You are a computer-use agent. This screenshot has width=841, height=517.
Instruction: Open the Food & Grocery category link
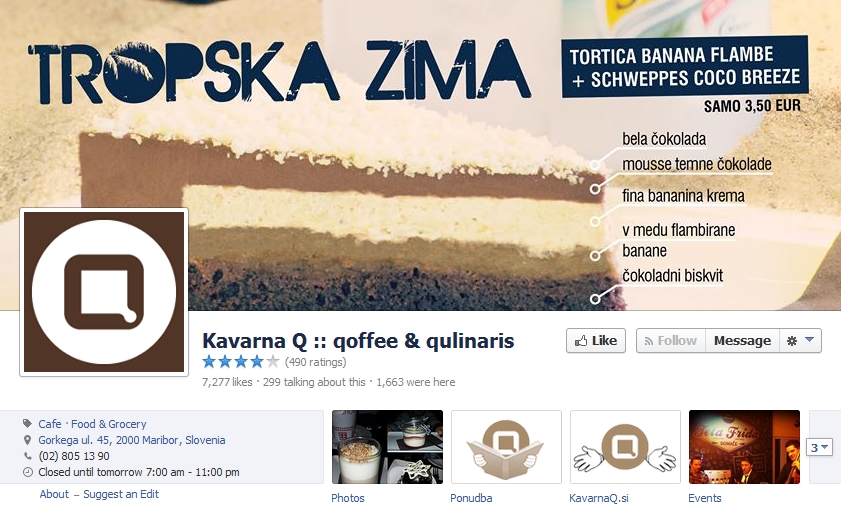[x=109, y=424]
